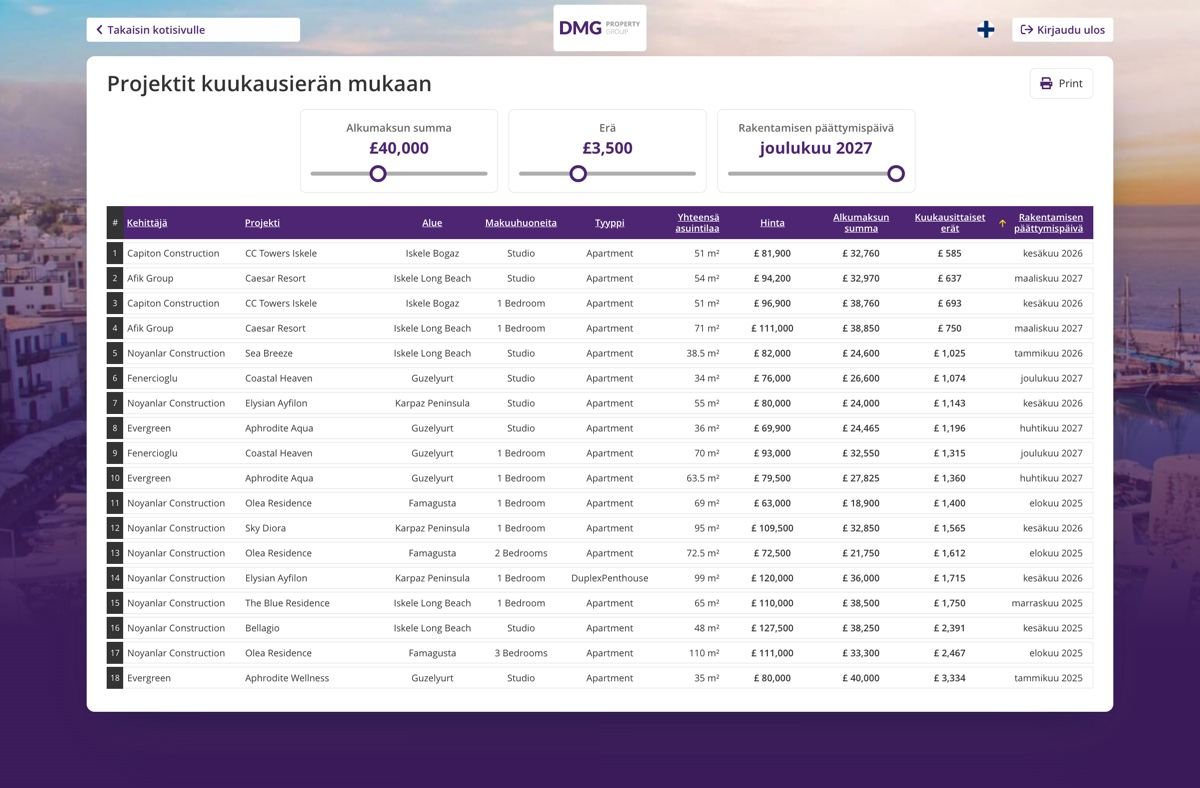
Task: Sort table by Alue column
Action: point(432,223)
